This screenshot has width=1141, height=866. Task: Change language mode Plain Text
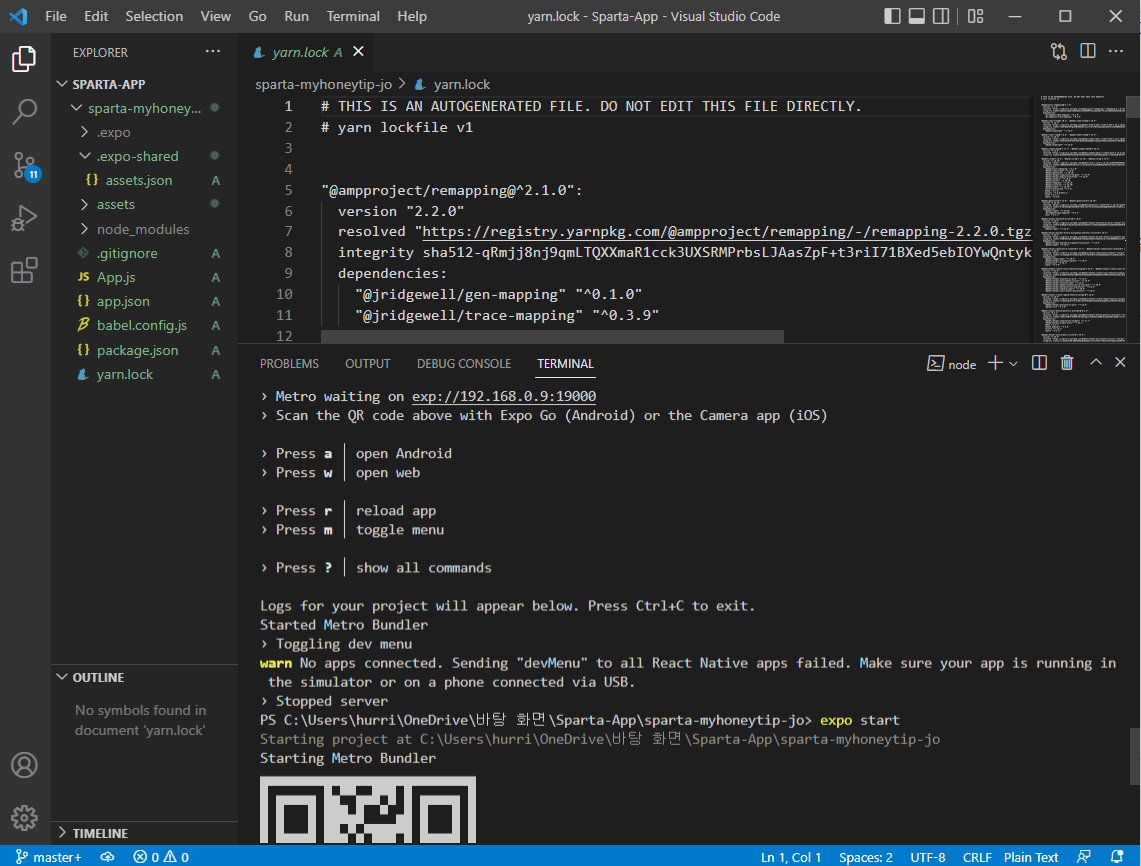tap(1030, 857)
